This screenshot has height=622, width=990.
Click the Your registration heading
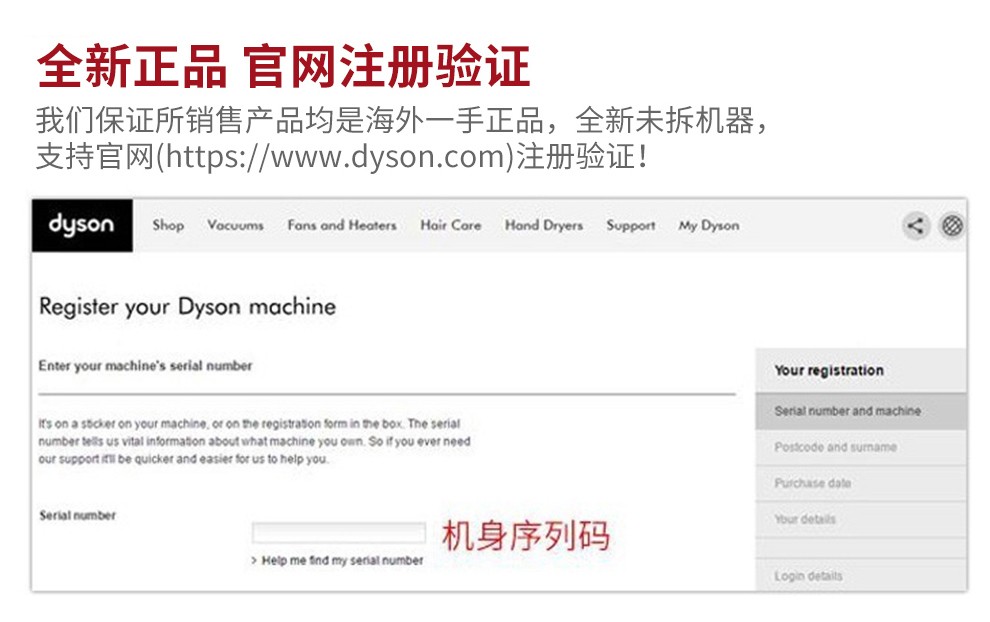829,371
